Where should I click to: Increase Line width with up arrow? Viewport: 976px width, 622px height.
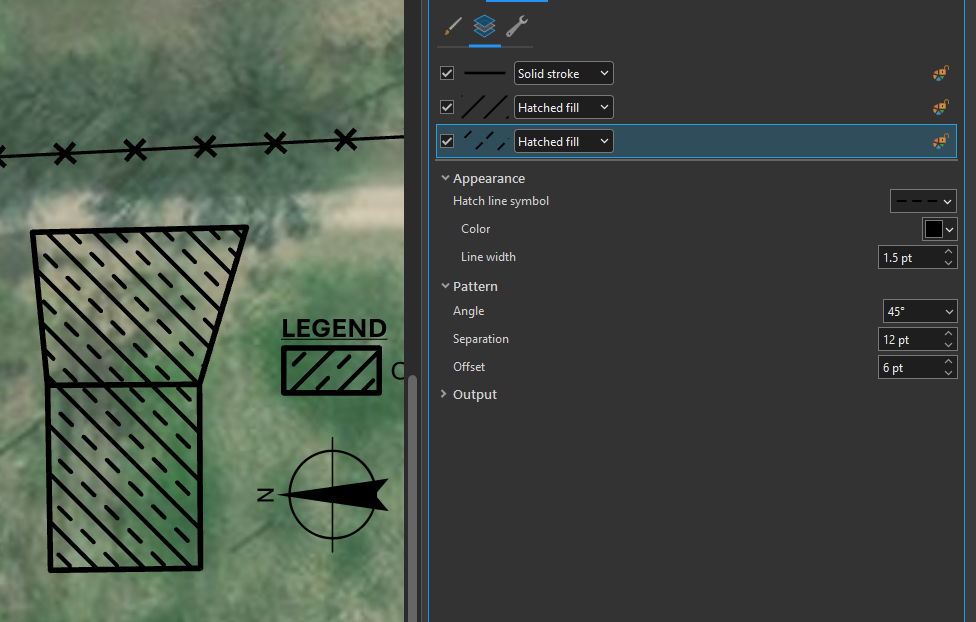click(x=949, y=252)
